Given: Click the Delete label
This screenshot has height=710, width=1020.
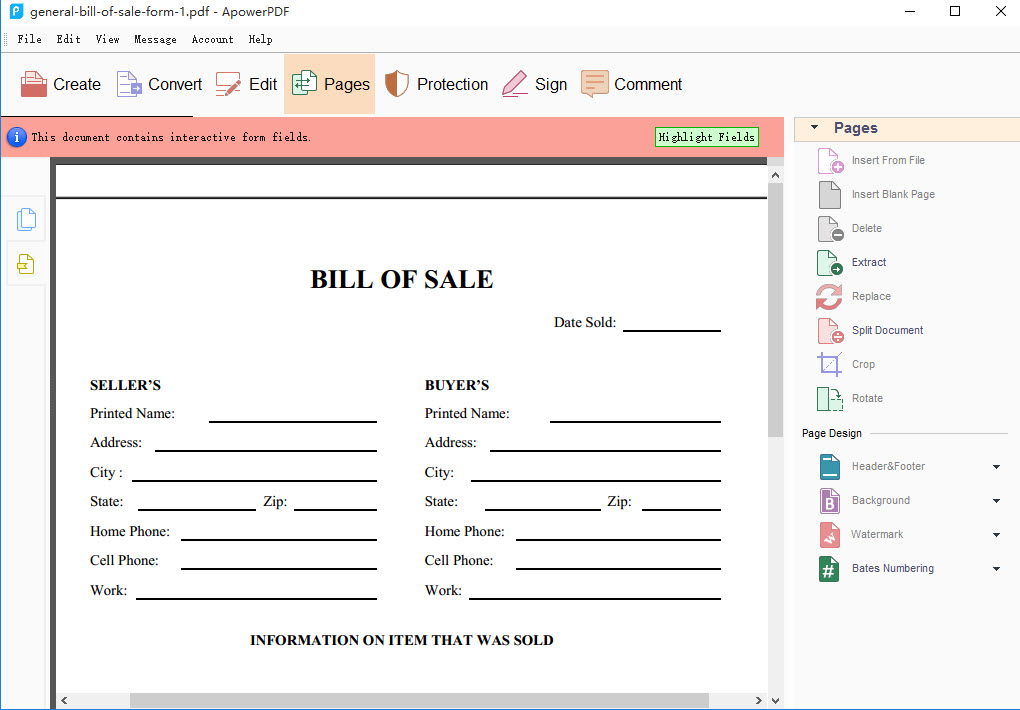Looking at the screenshot, I should point(866,228).
